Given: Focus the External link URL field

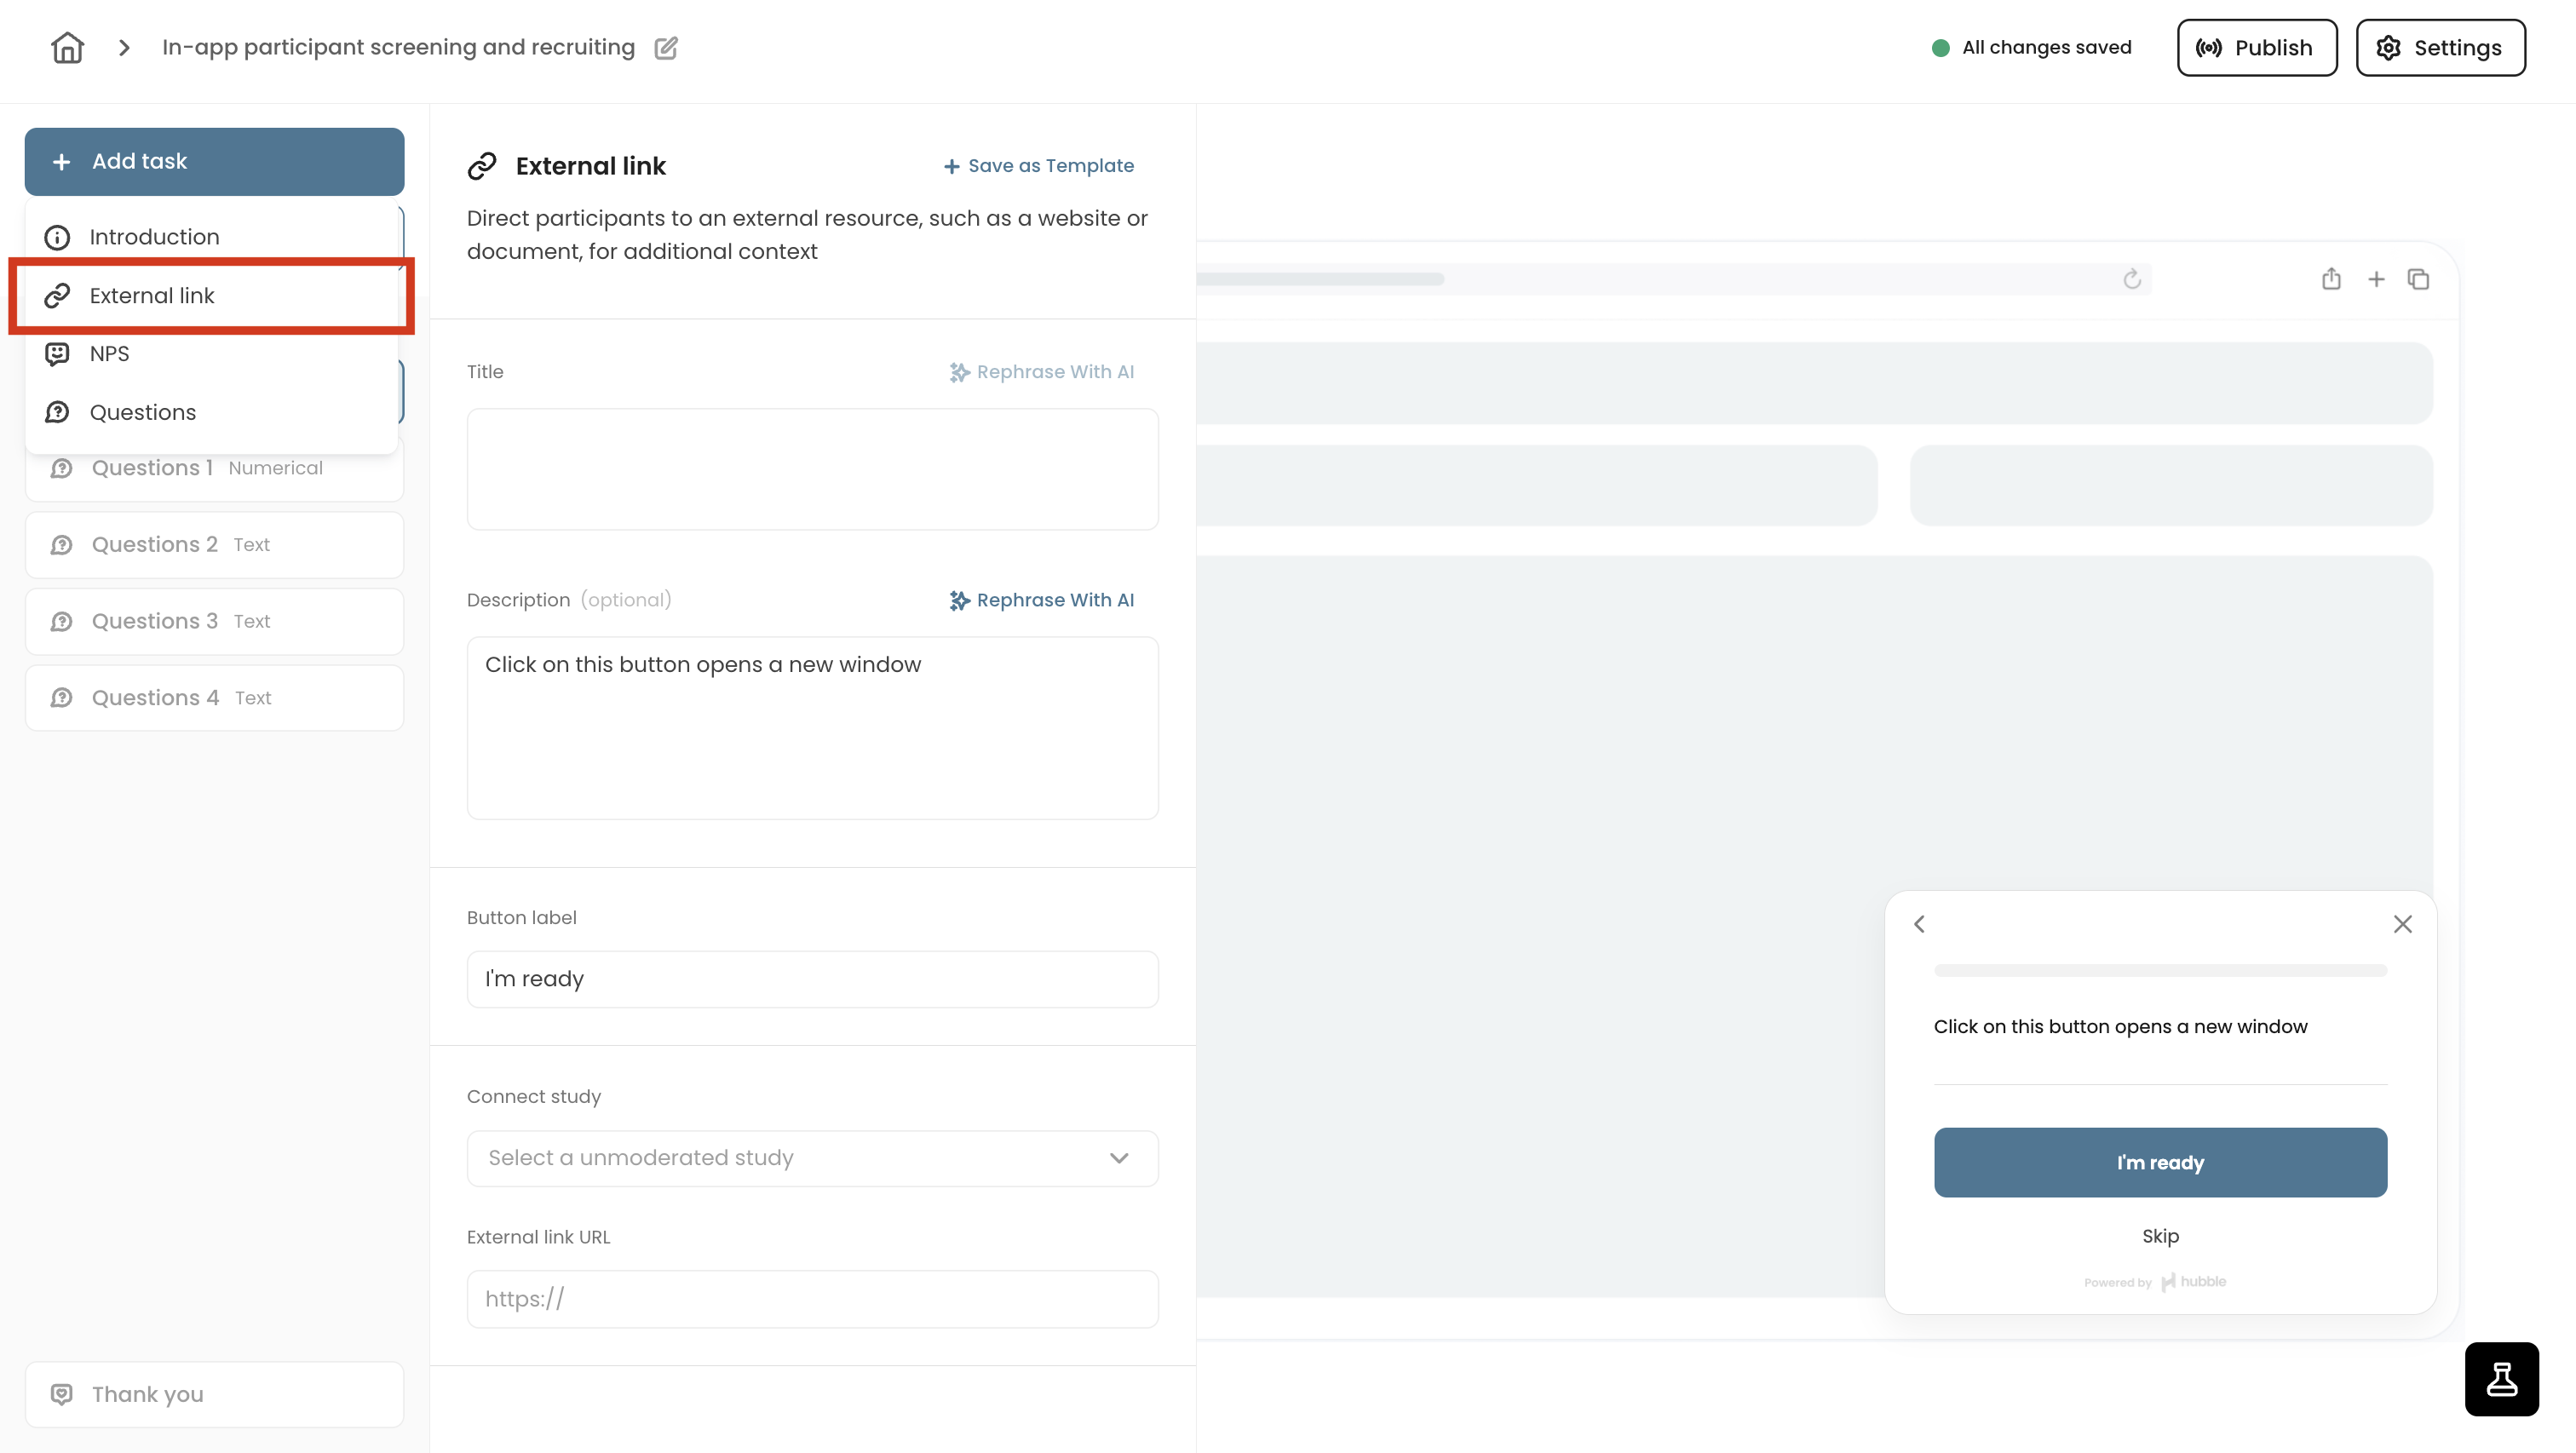Looking at the screenshot, I should pyautogui.click(x=812, y=1299).
